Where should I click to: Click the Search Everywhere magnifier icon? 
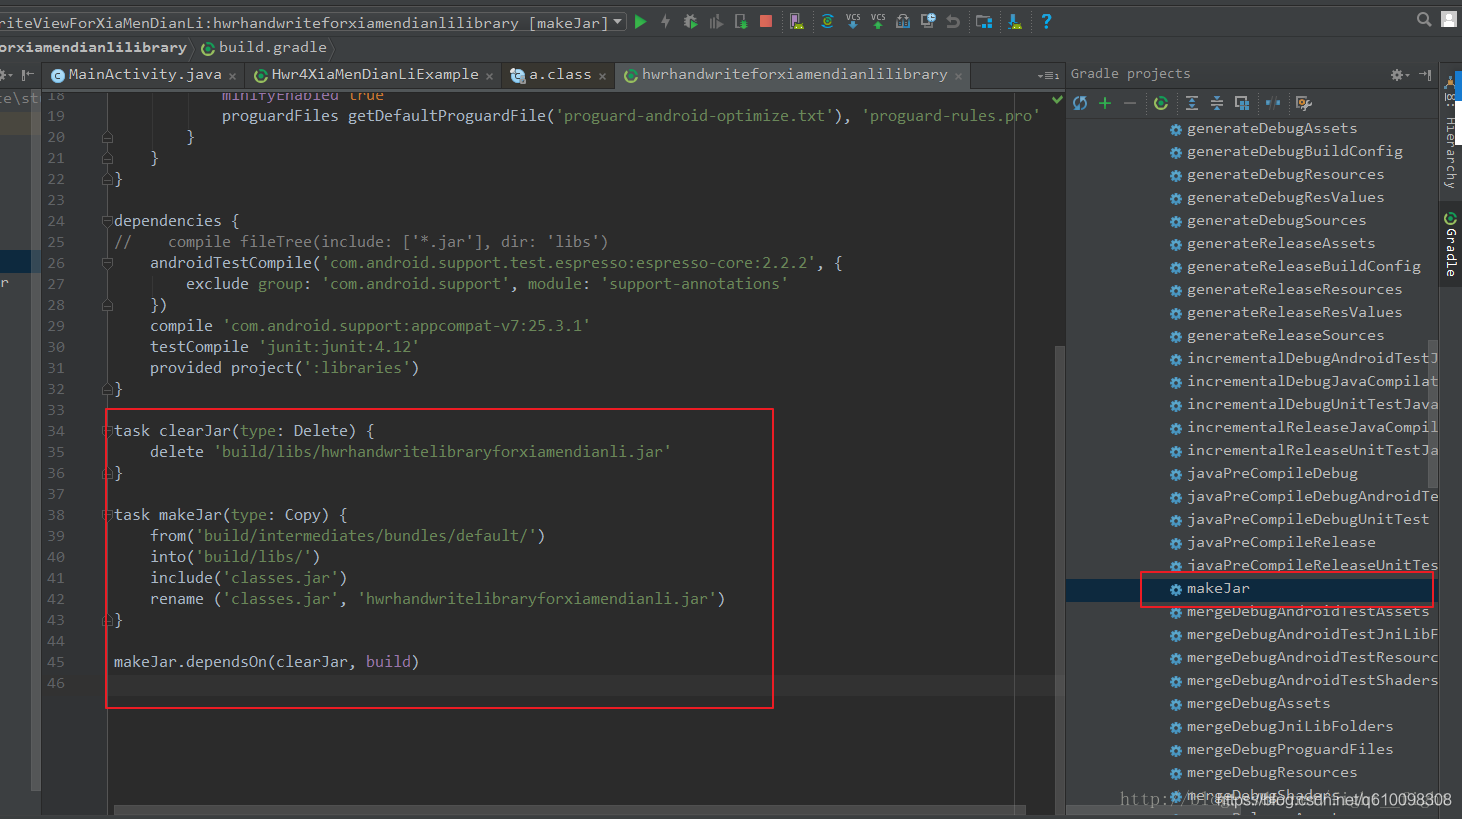pos(1424,19)
